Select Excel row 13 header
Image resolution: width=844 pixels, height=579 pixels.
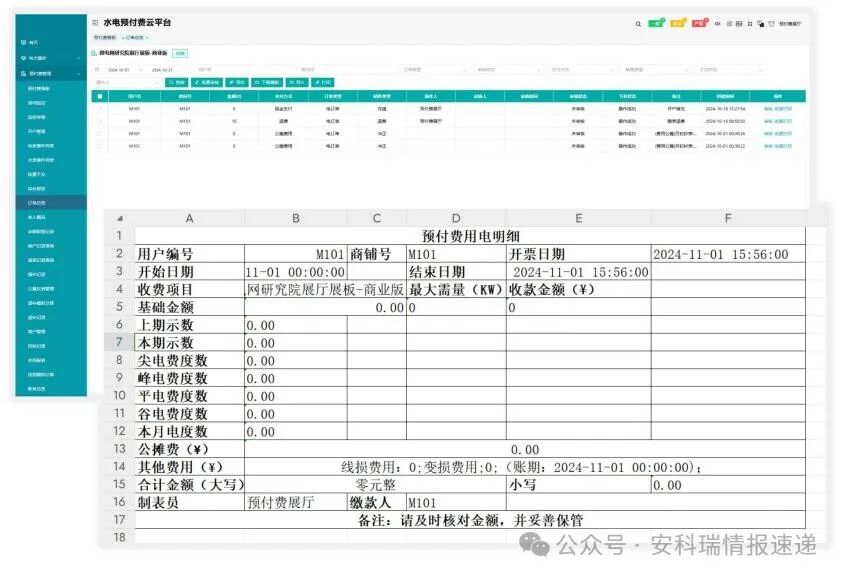(x=119, y=449)
